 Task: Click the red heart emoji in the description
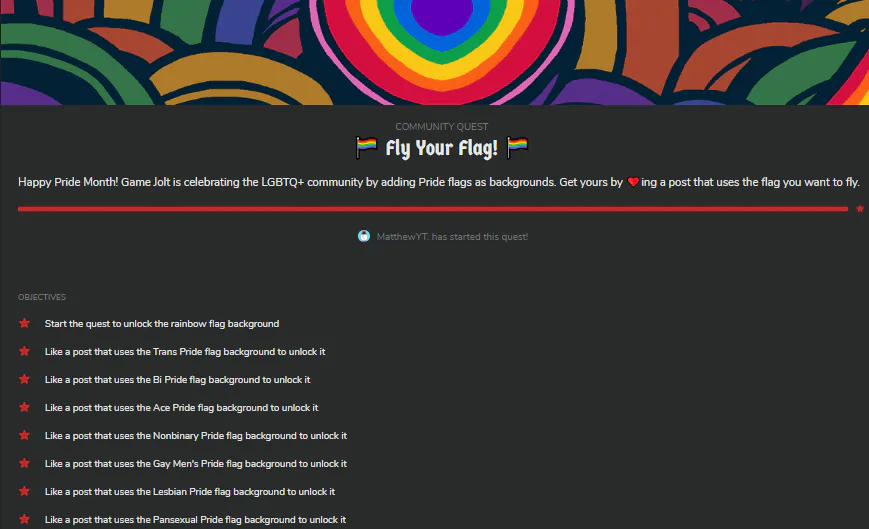633,182
